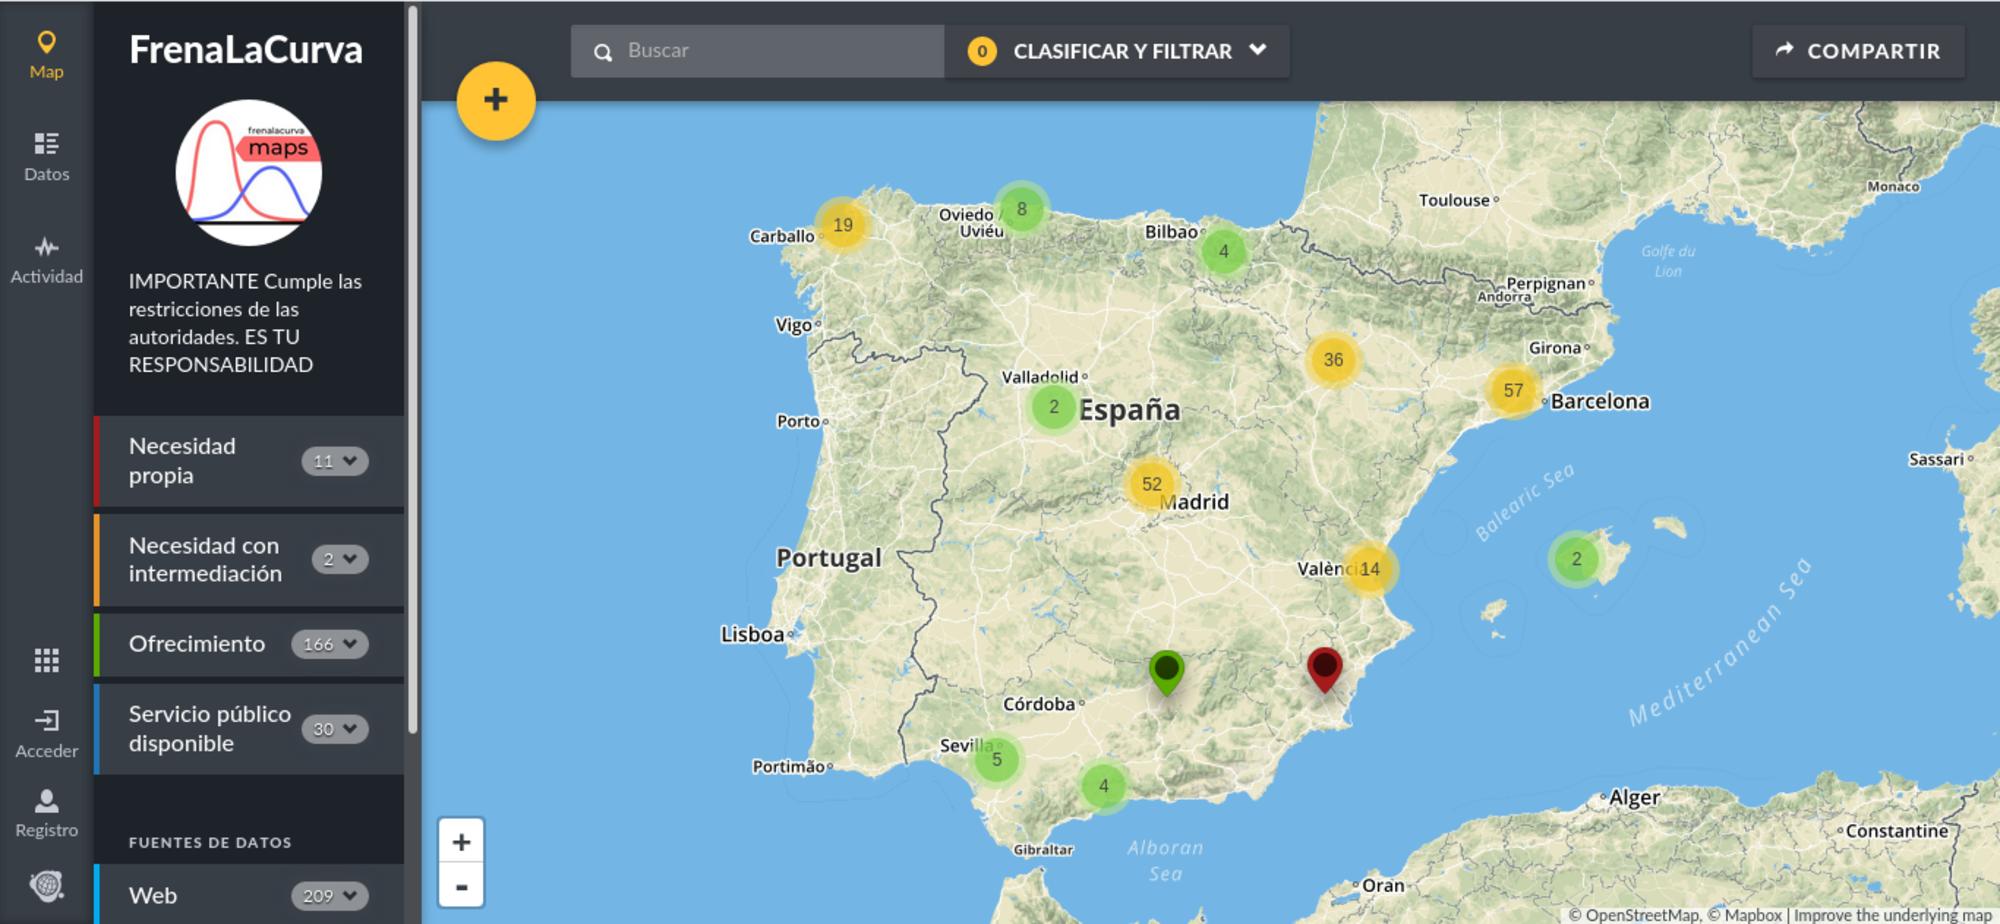This screenshot has width=2000, height=924.
Task: Click the Compartir share button
Action: tap(1858, 51)
